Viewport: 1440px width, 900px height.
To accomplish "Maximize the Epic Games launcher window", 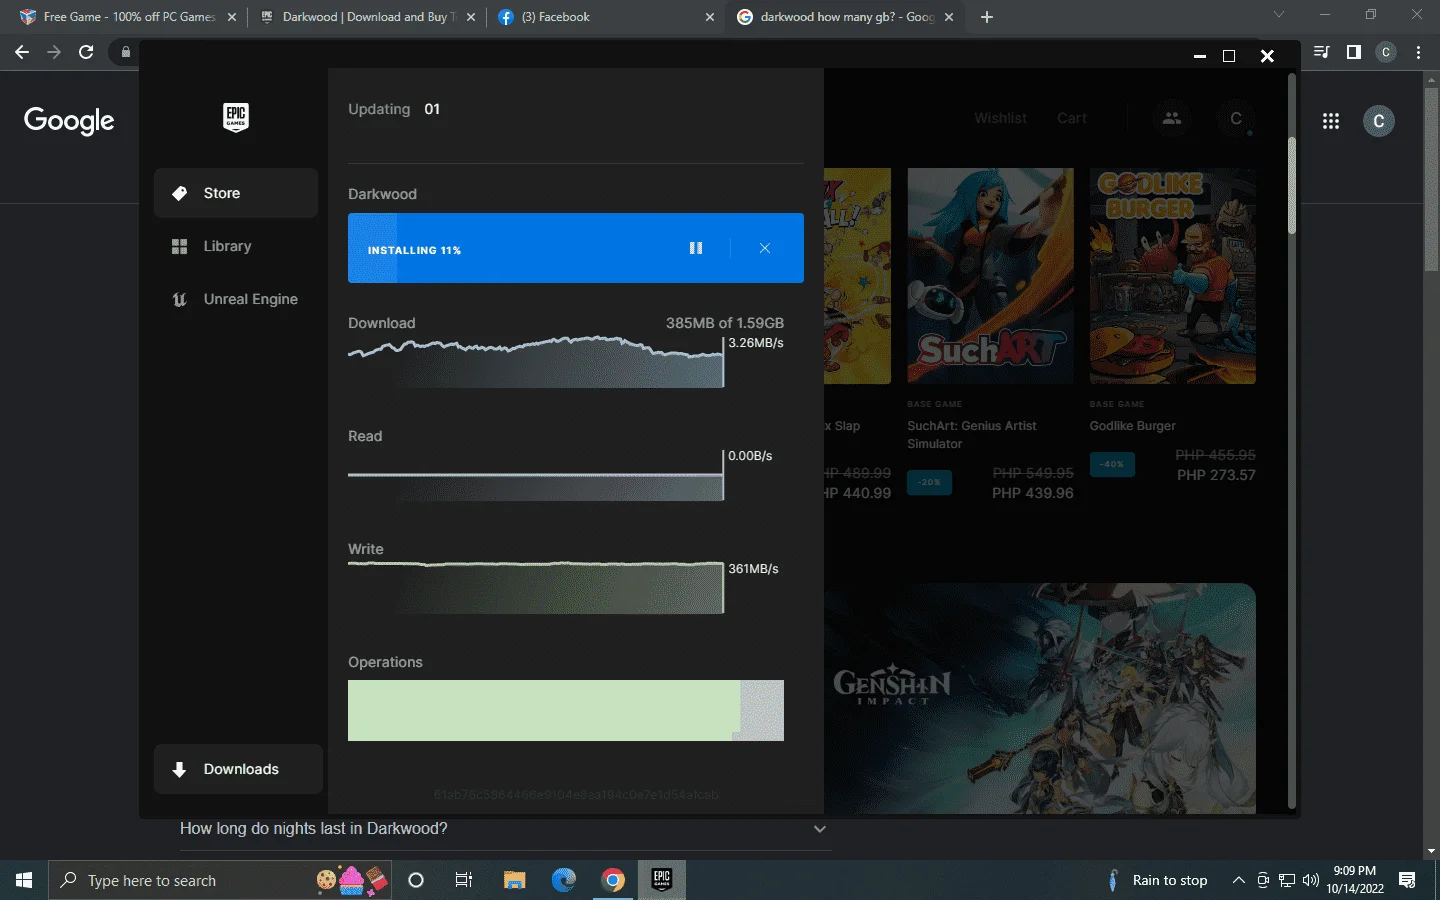I will 1229,56.
